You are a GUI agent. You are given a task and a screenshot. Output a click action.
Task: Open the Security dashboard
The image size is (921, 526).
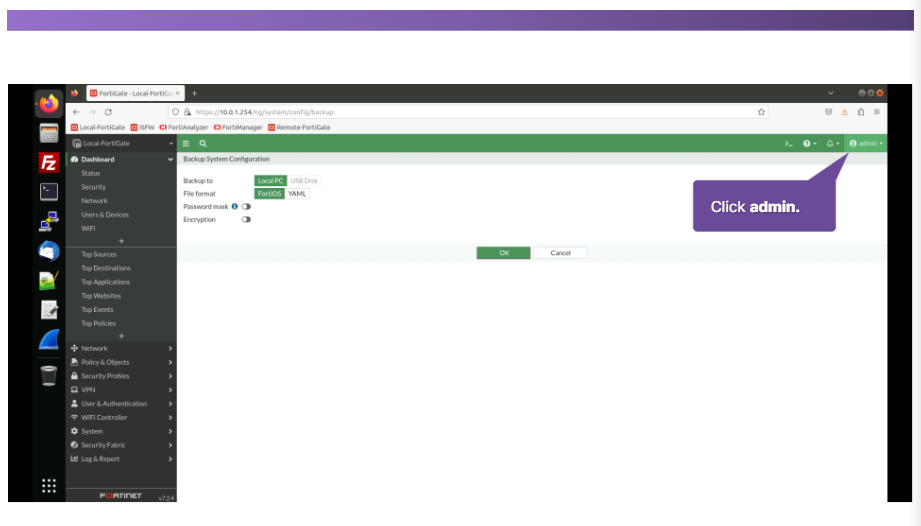click(93, 187)
